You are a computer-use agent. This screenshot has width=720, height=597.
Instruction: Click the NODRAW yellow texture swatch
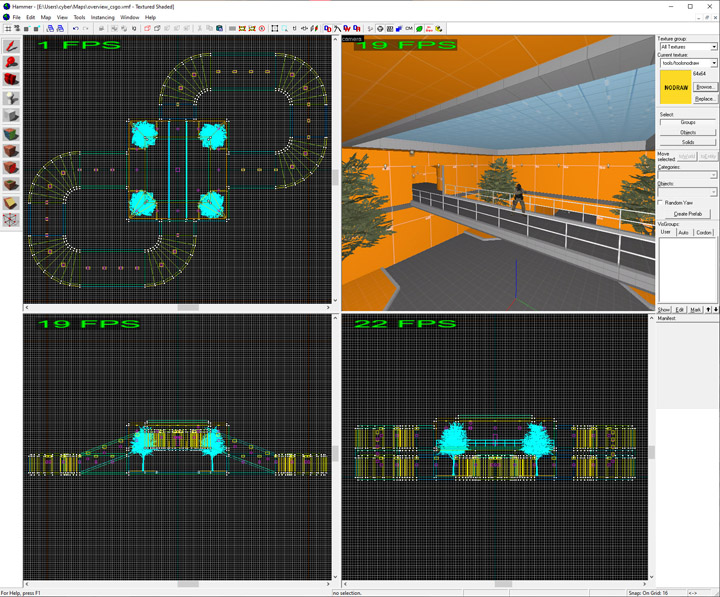675,87
